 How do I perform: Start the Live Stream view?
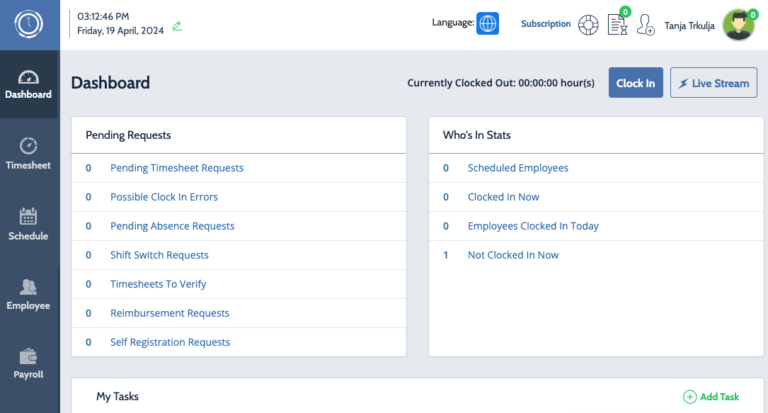pos(713,83)
